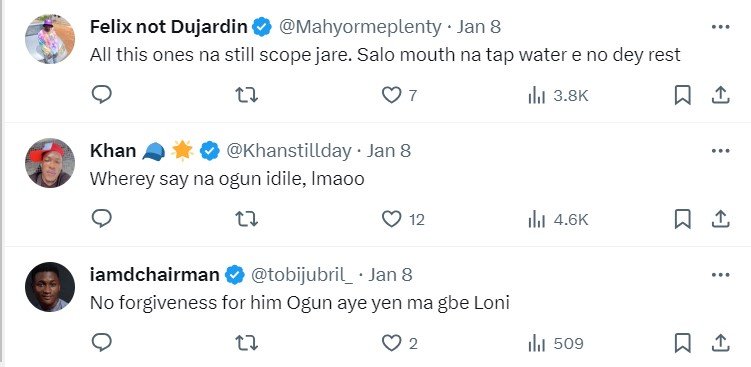This screenshot has height=367, width=751.
Task: View Khan's tweet 4.6K view stats
Action: click(558, 219)
